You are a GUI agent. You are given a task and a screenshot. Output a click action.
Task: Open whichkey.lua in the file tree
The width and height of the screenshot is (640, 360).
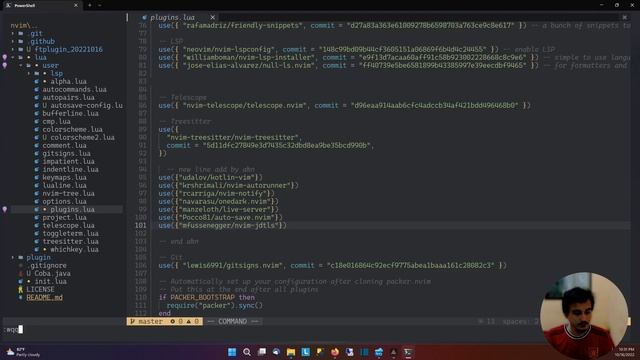pos(74,249)
